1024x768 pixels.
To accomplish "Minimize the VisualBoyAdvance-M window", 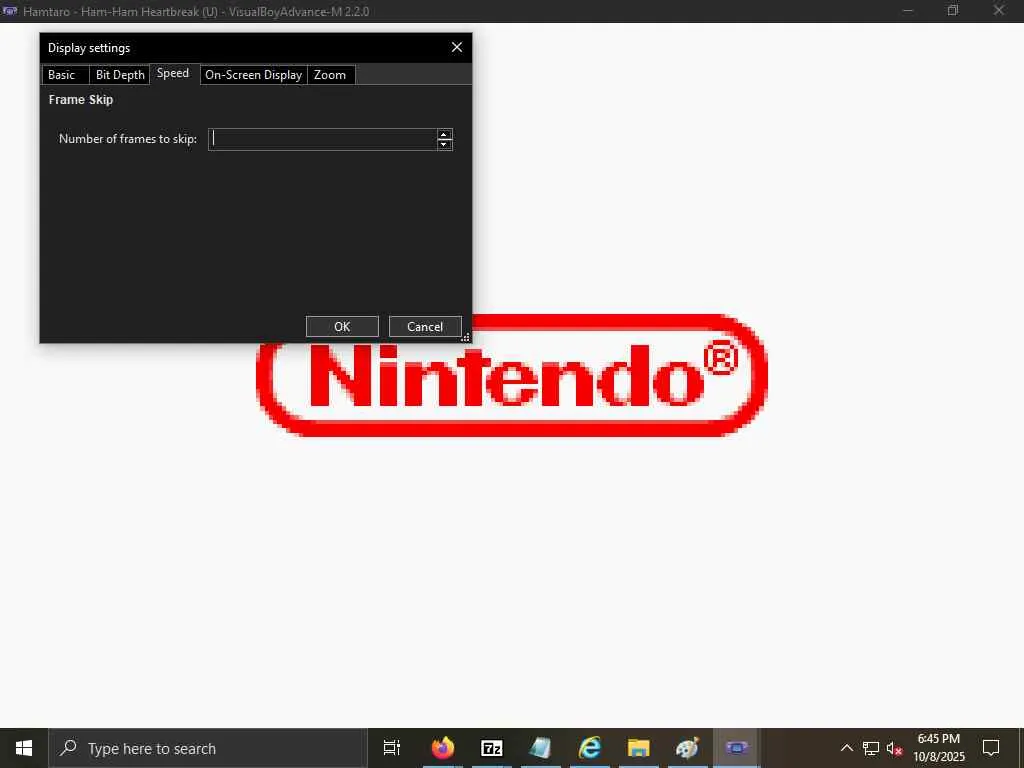I will pos(908,11).
